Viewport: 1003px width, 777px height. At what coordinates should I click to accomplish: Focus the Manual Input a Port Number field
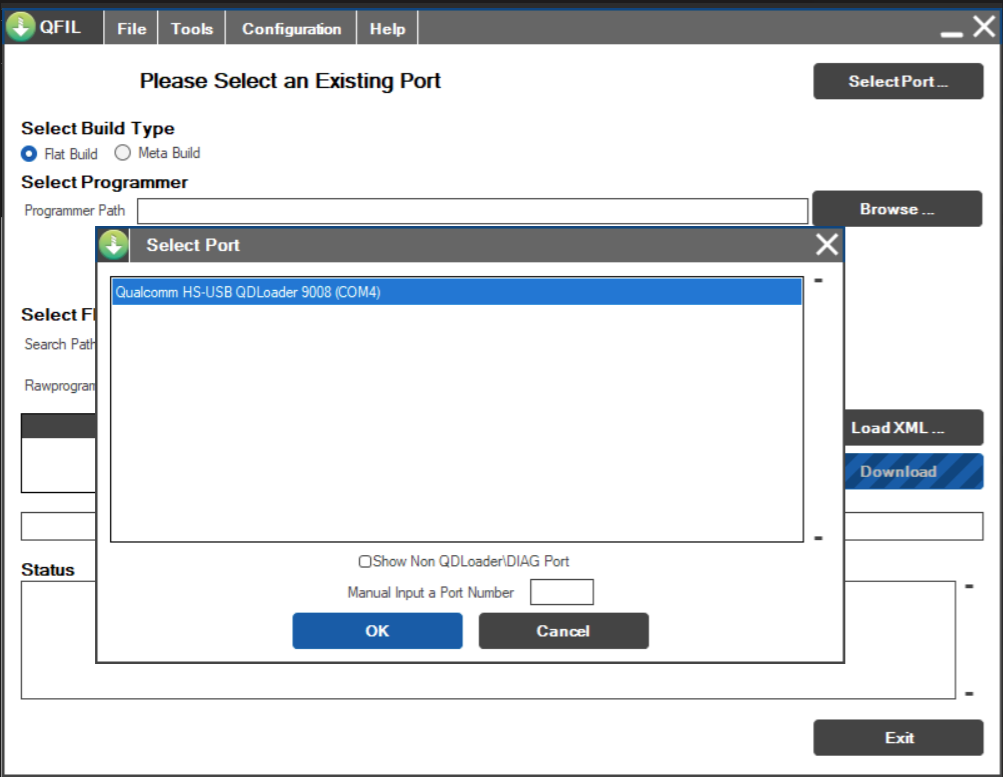point(562,592)
